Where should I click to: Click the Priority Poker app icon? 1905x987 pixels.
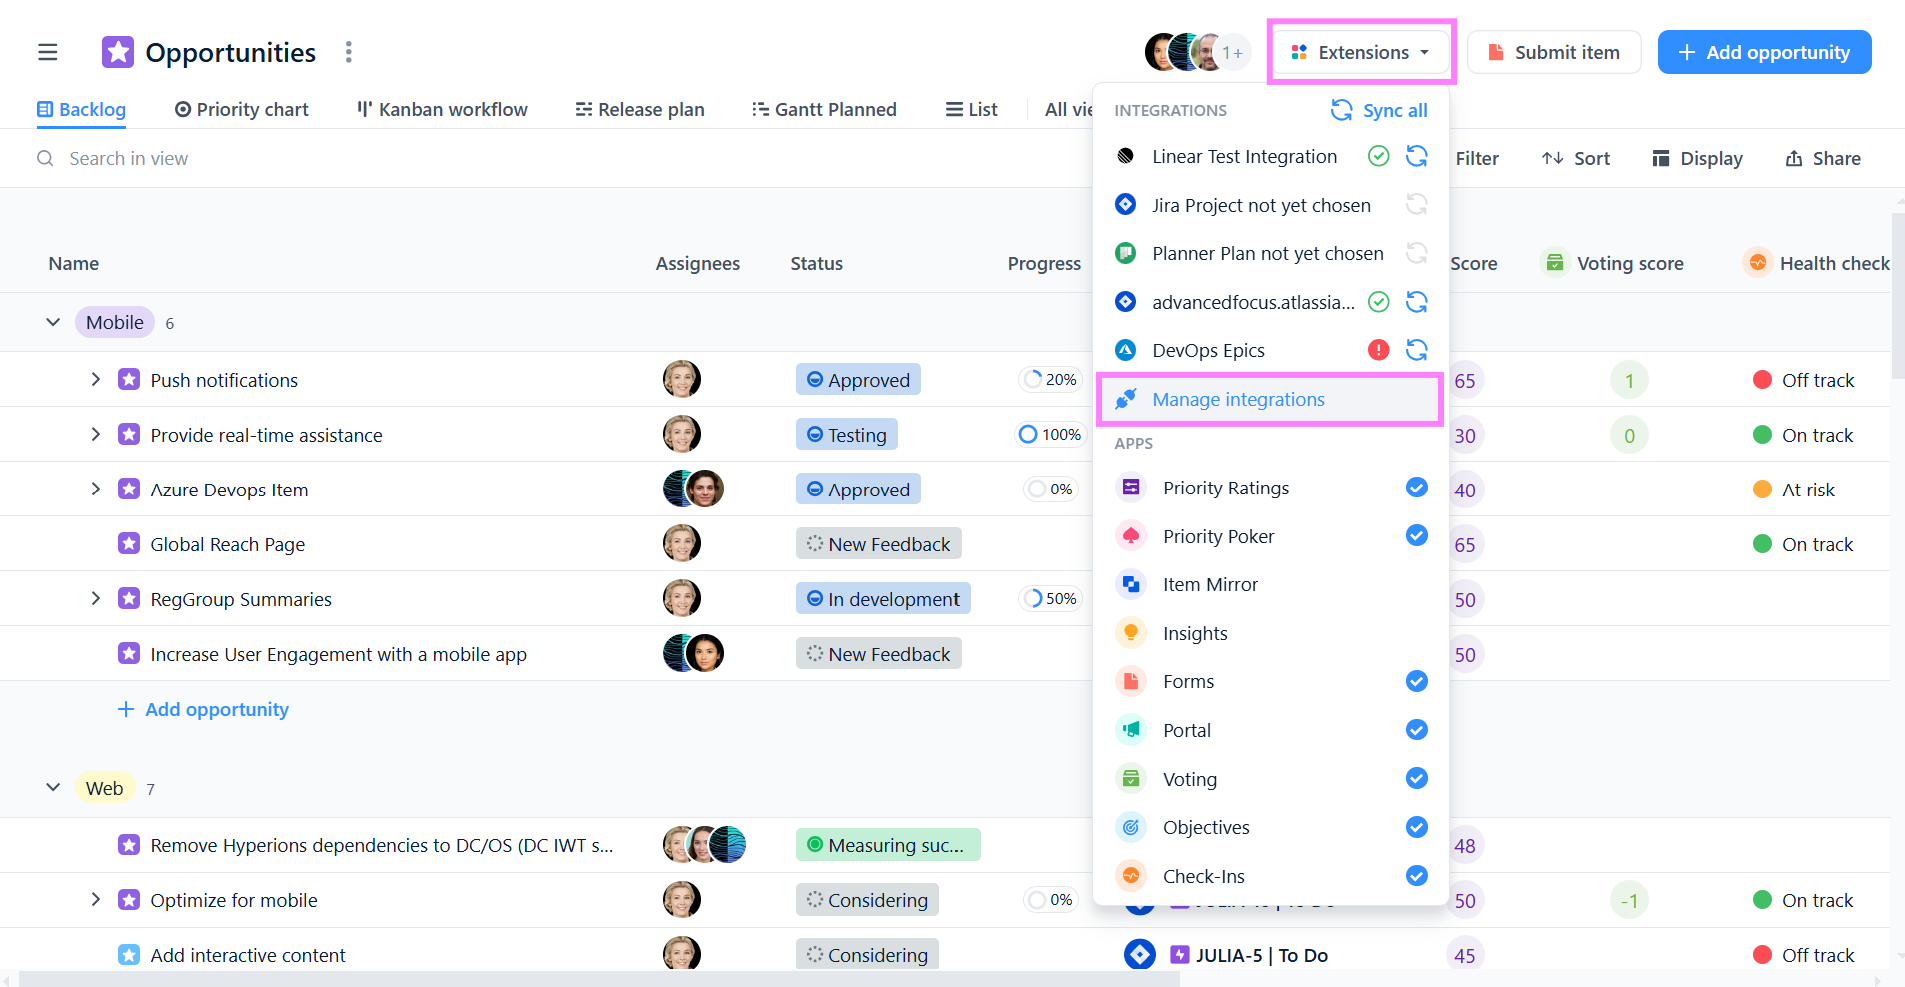coord(1131,536)
